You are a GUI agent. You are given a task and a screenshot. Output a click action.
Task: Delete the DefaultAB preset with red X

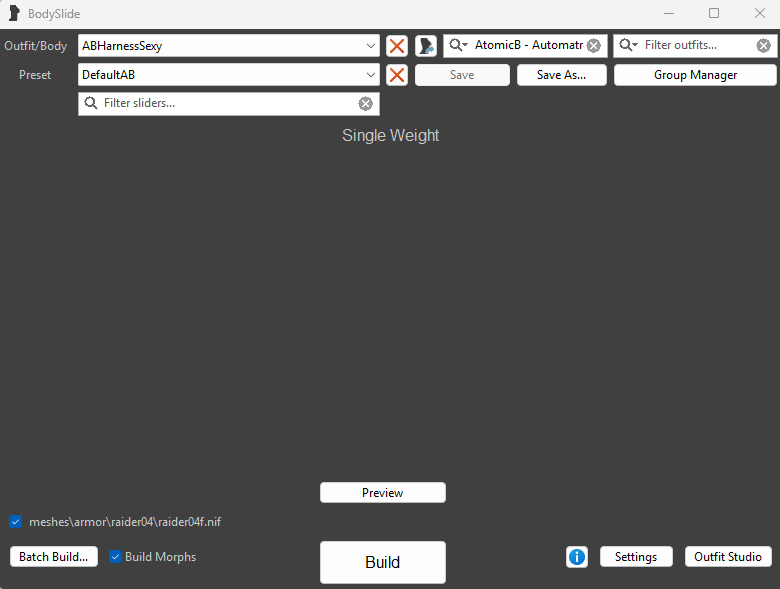tap(396, 75)
